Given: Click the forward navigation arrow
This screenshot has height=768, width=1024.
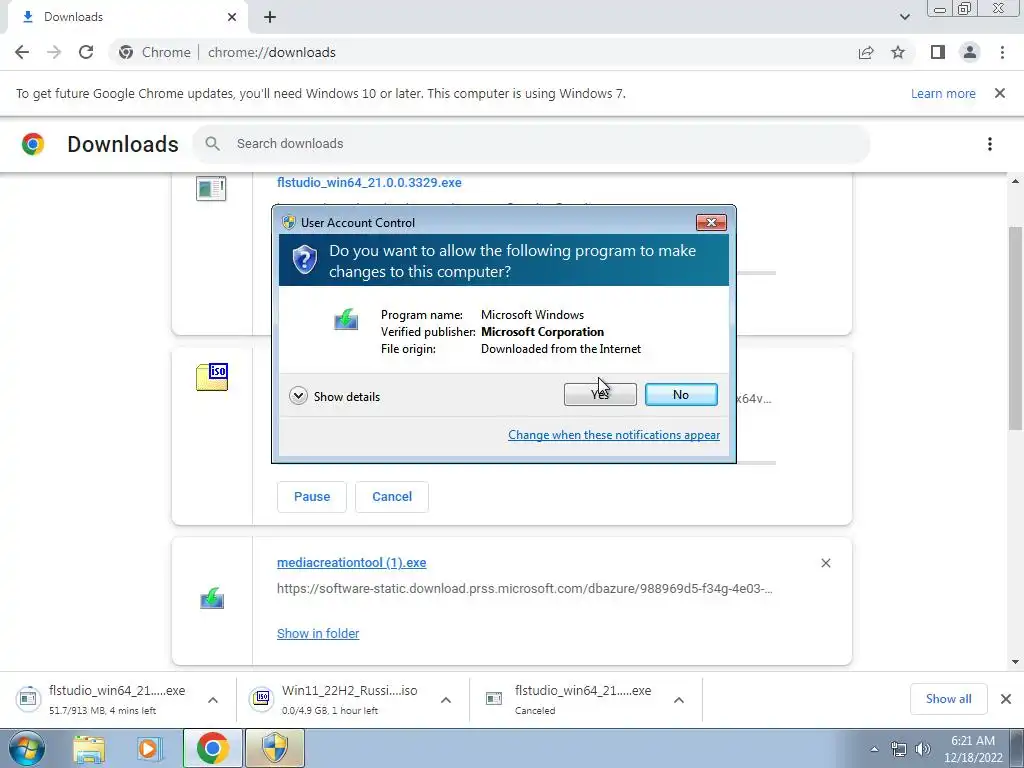Looking at the screenshot, I should 54,52.
